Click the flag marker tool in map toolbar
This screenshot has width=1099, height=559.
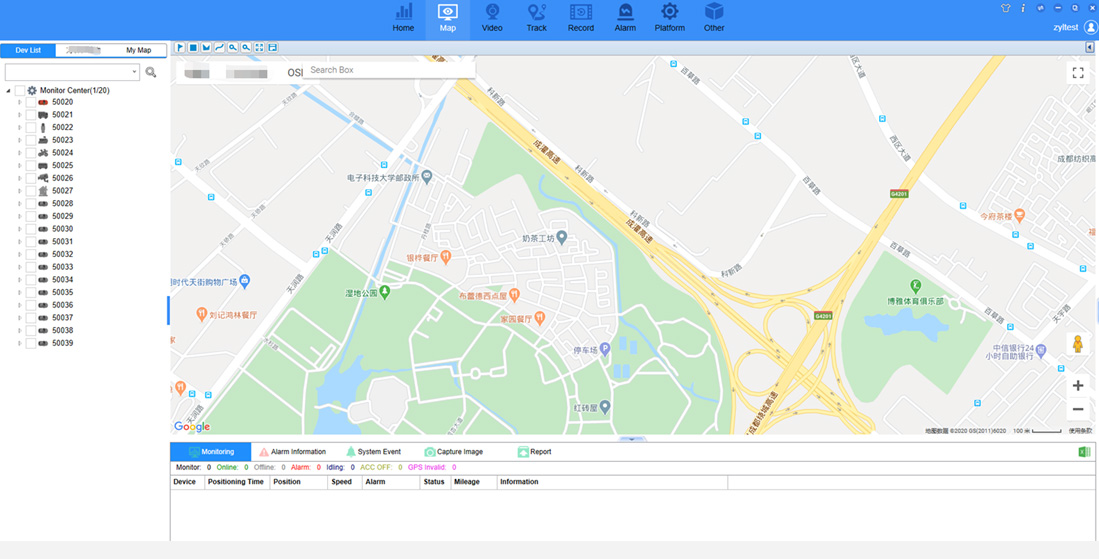coord(180,48)
